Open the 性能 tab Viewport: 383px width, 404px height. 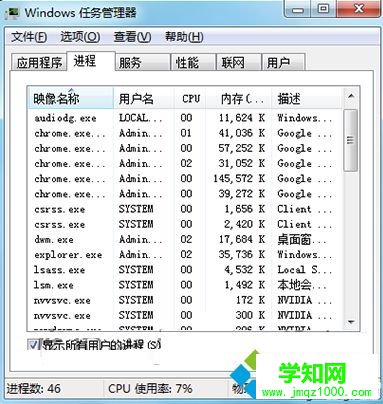[193, 62]
